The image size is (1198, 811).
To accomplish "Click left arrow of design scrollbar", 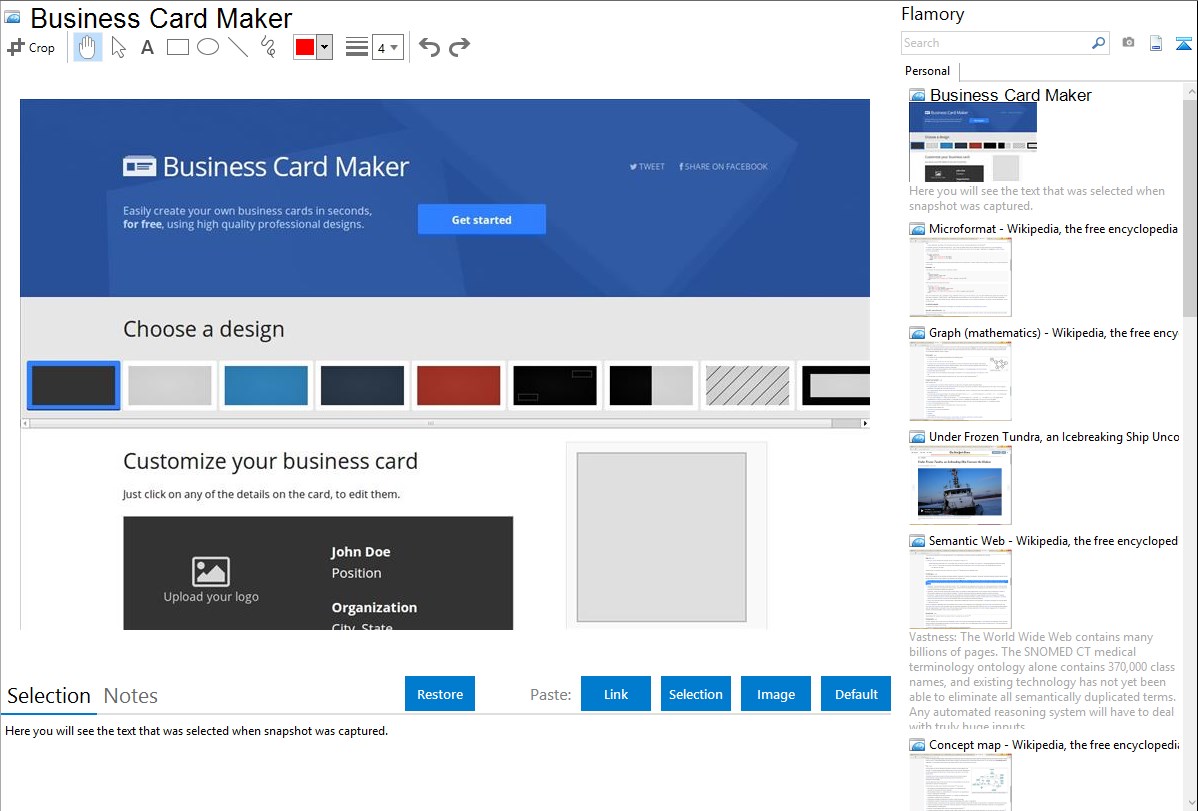I will point(25,423).
